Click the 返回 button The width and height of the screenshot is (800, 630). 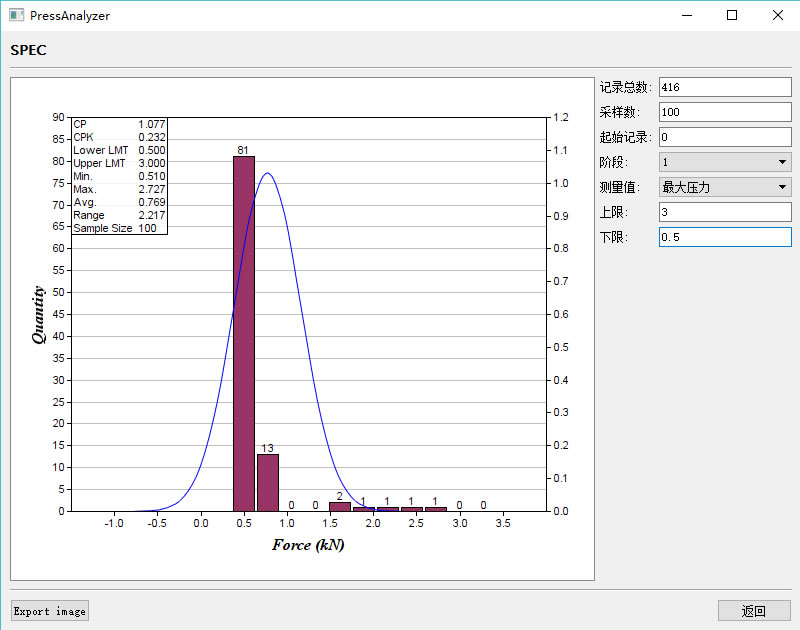(754, 611)
